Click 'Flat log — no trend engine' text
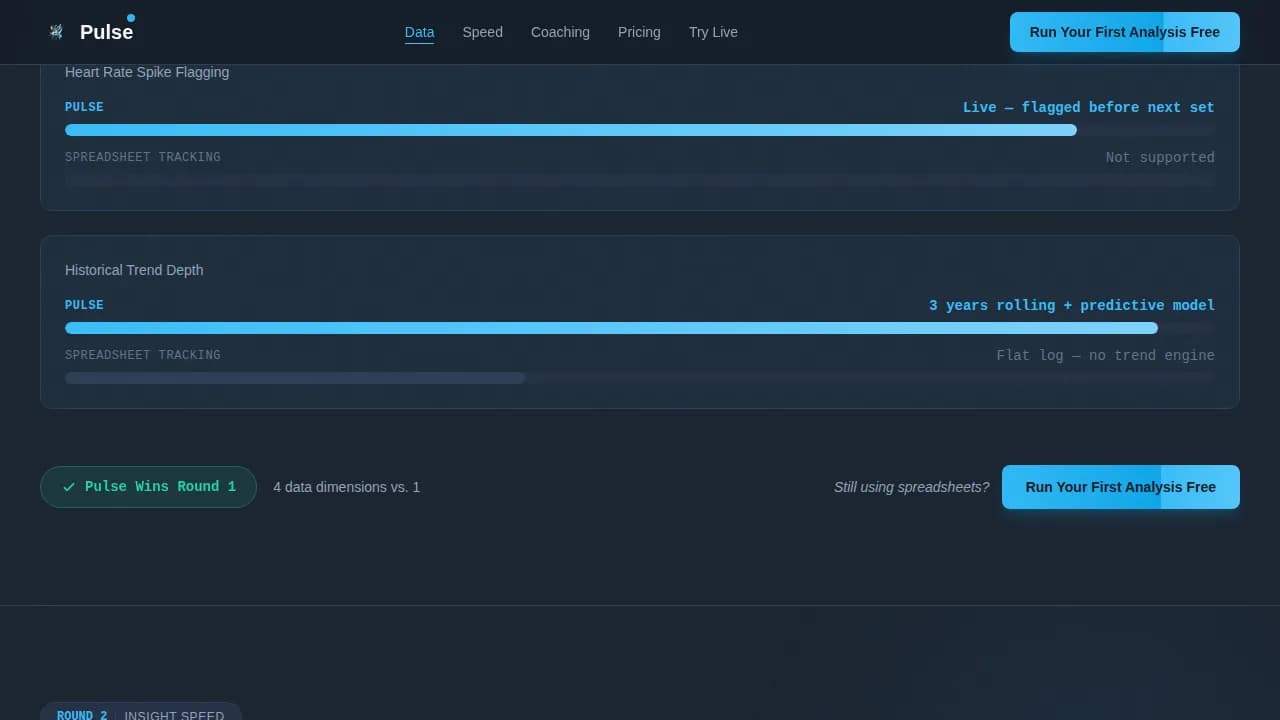Screen dimensions: 1280x720 pos(1106,355)
